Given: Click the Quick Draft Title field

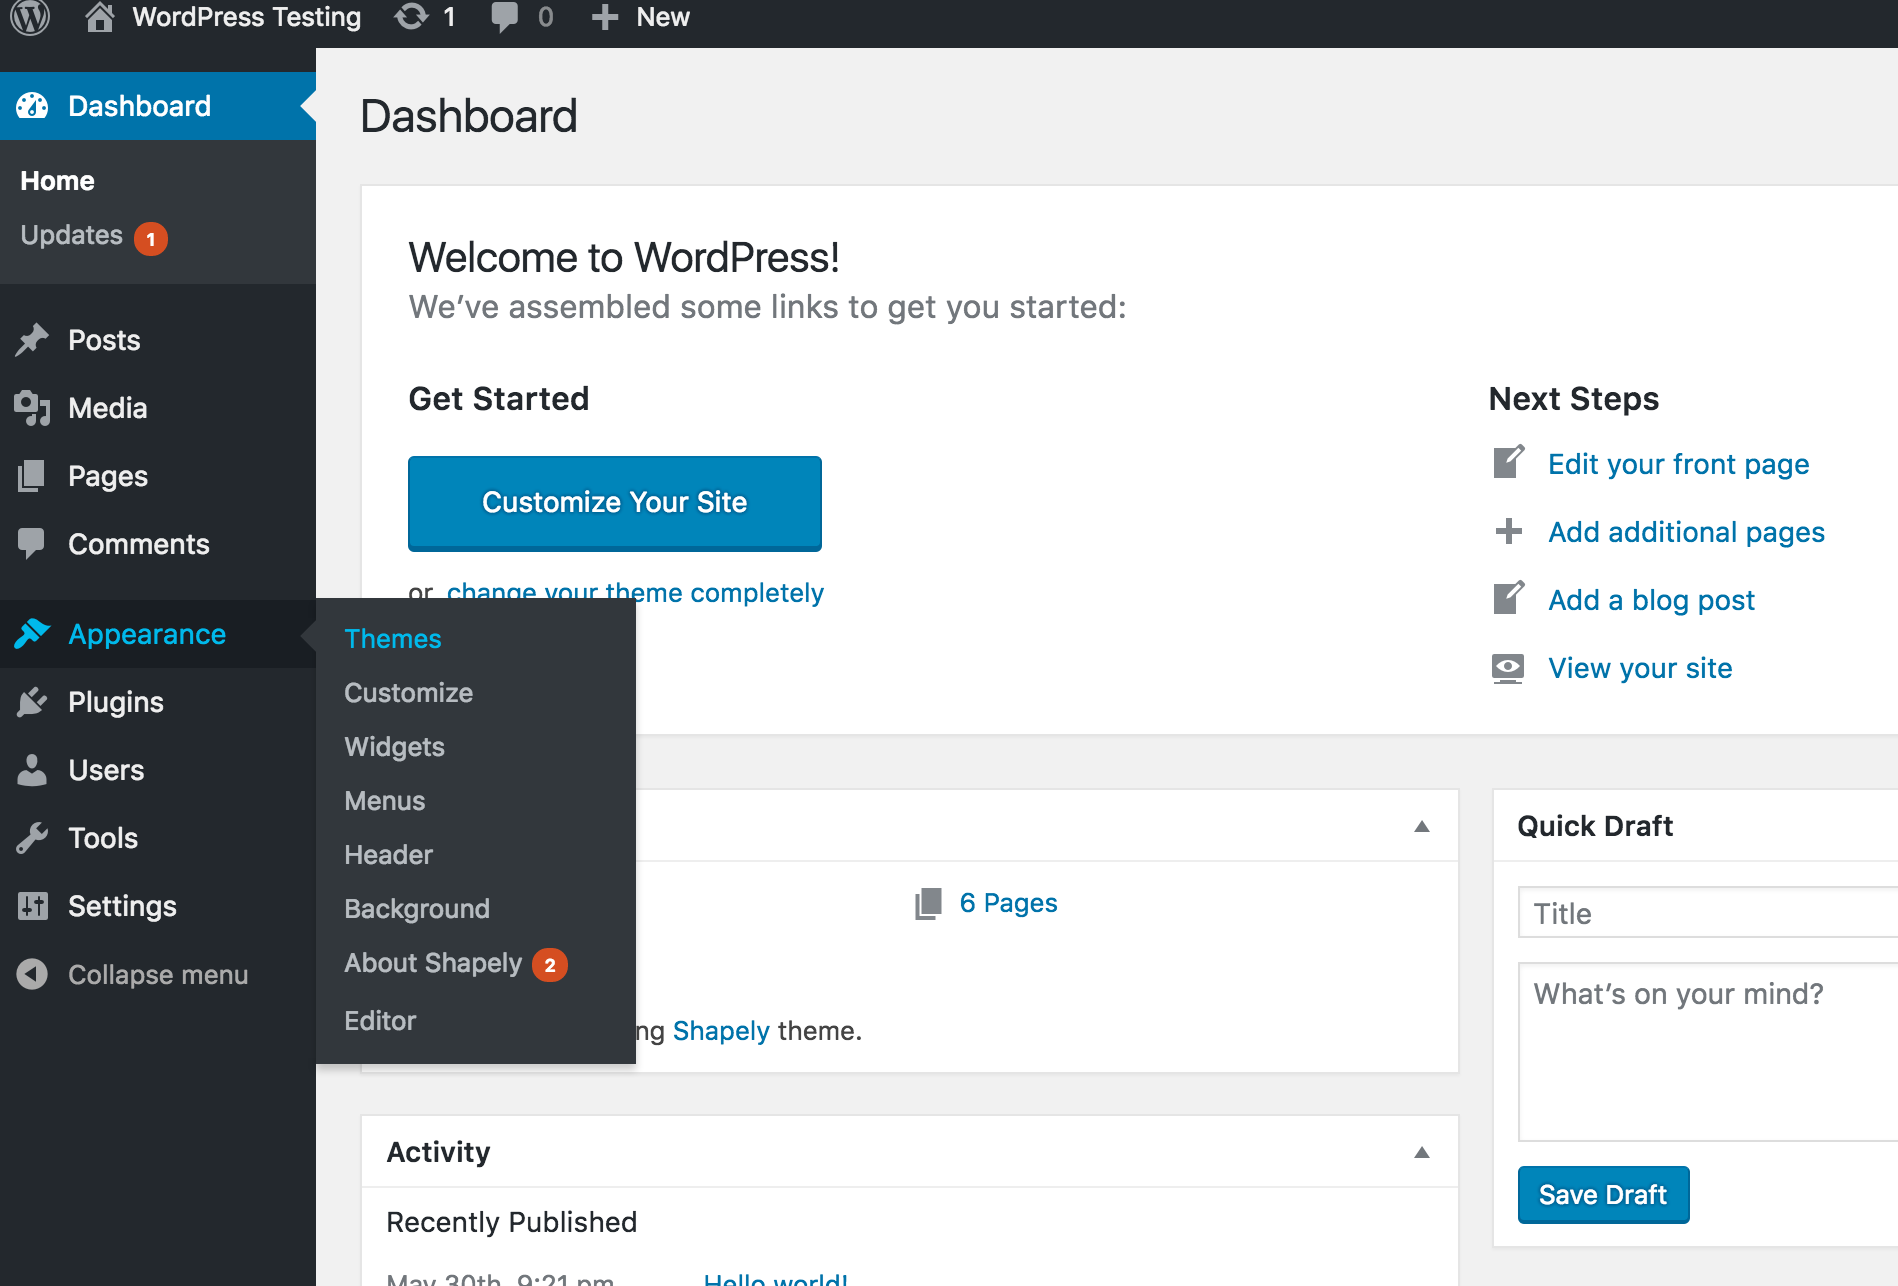Looking at the screenshot, I should [1708, 913].
